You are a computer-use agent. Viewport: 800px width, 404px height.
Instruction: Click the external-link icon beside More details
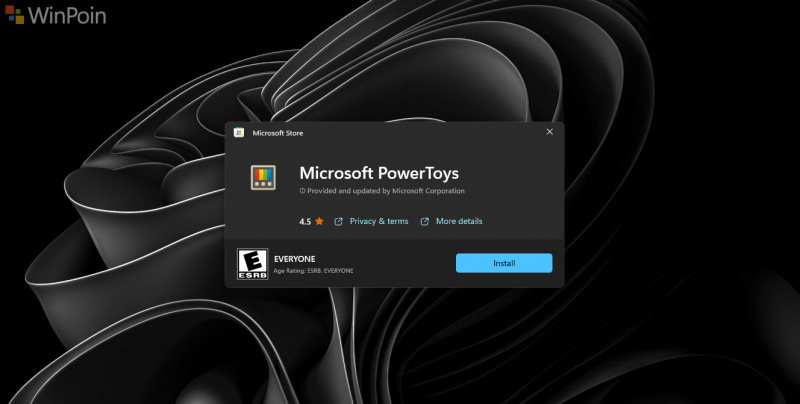pyautogui.click(x=424, y=221)
